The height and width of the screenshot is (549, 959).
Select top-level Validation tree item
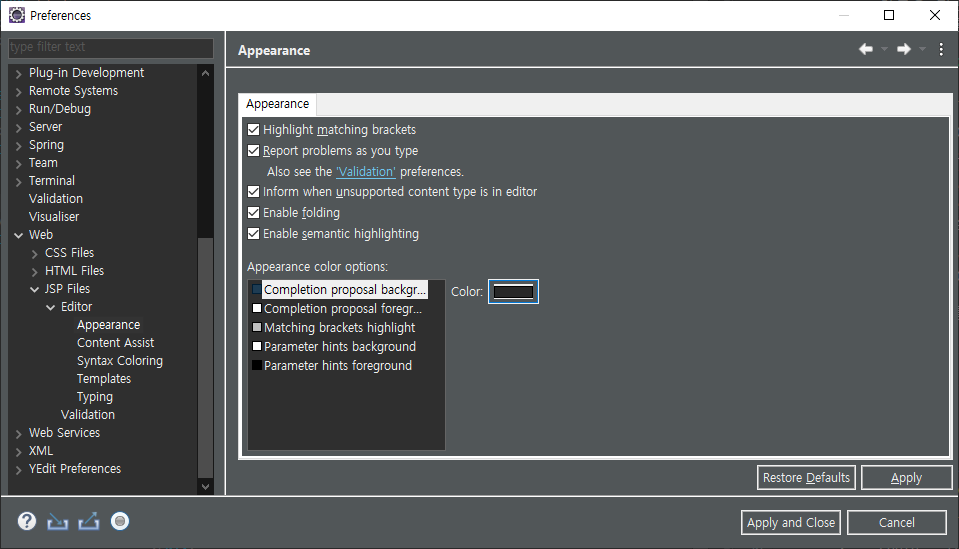pos(56,199)
